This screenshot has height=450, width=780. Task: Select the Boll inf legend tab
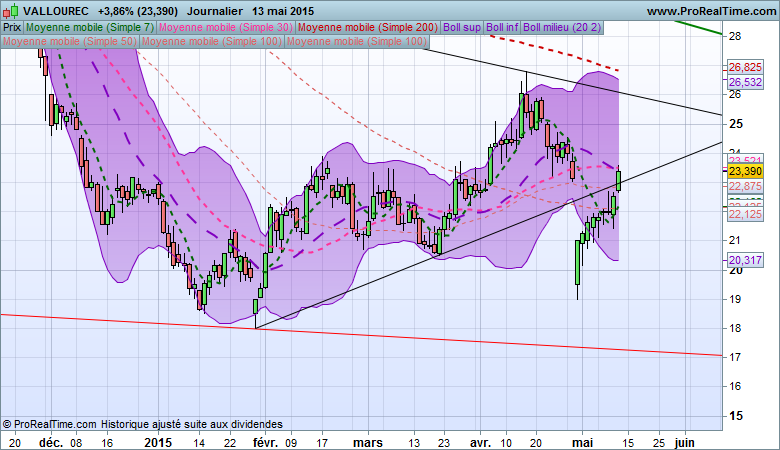pos(502,27)
